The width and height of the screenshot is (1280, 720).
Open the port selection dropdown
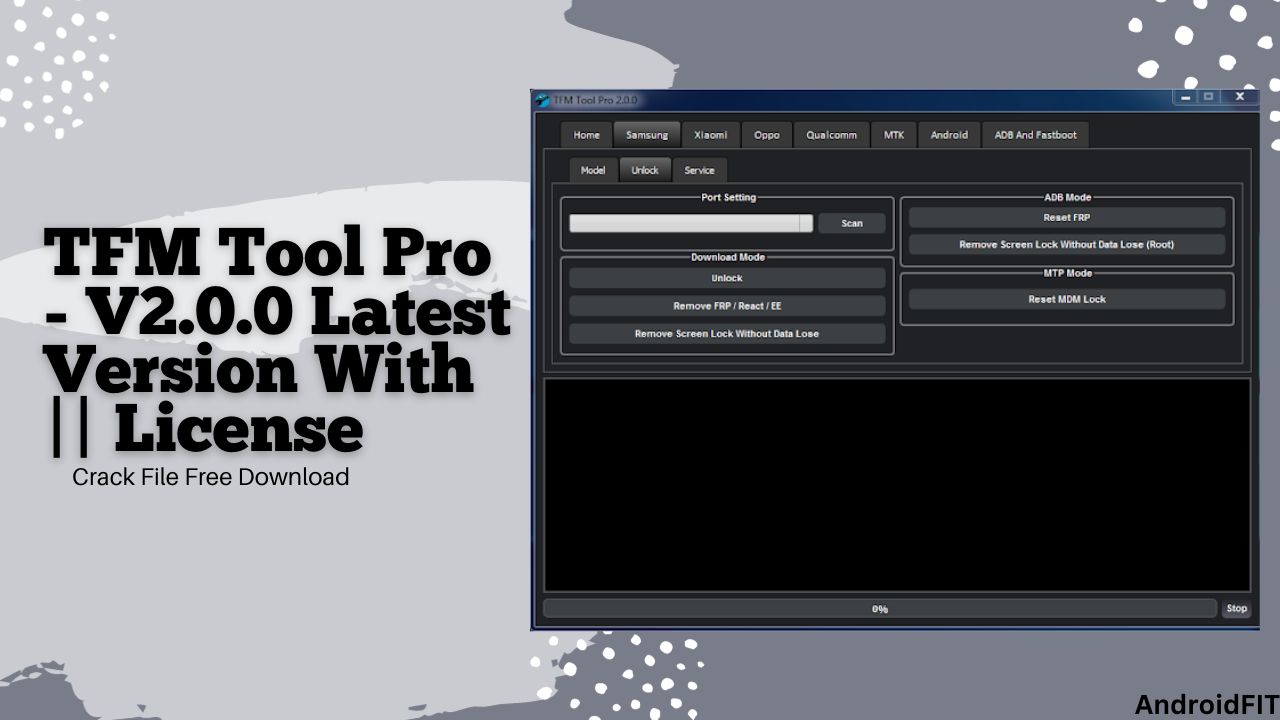691,223
